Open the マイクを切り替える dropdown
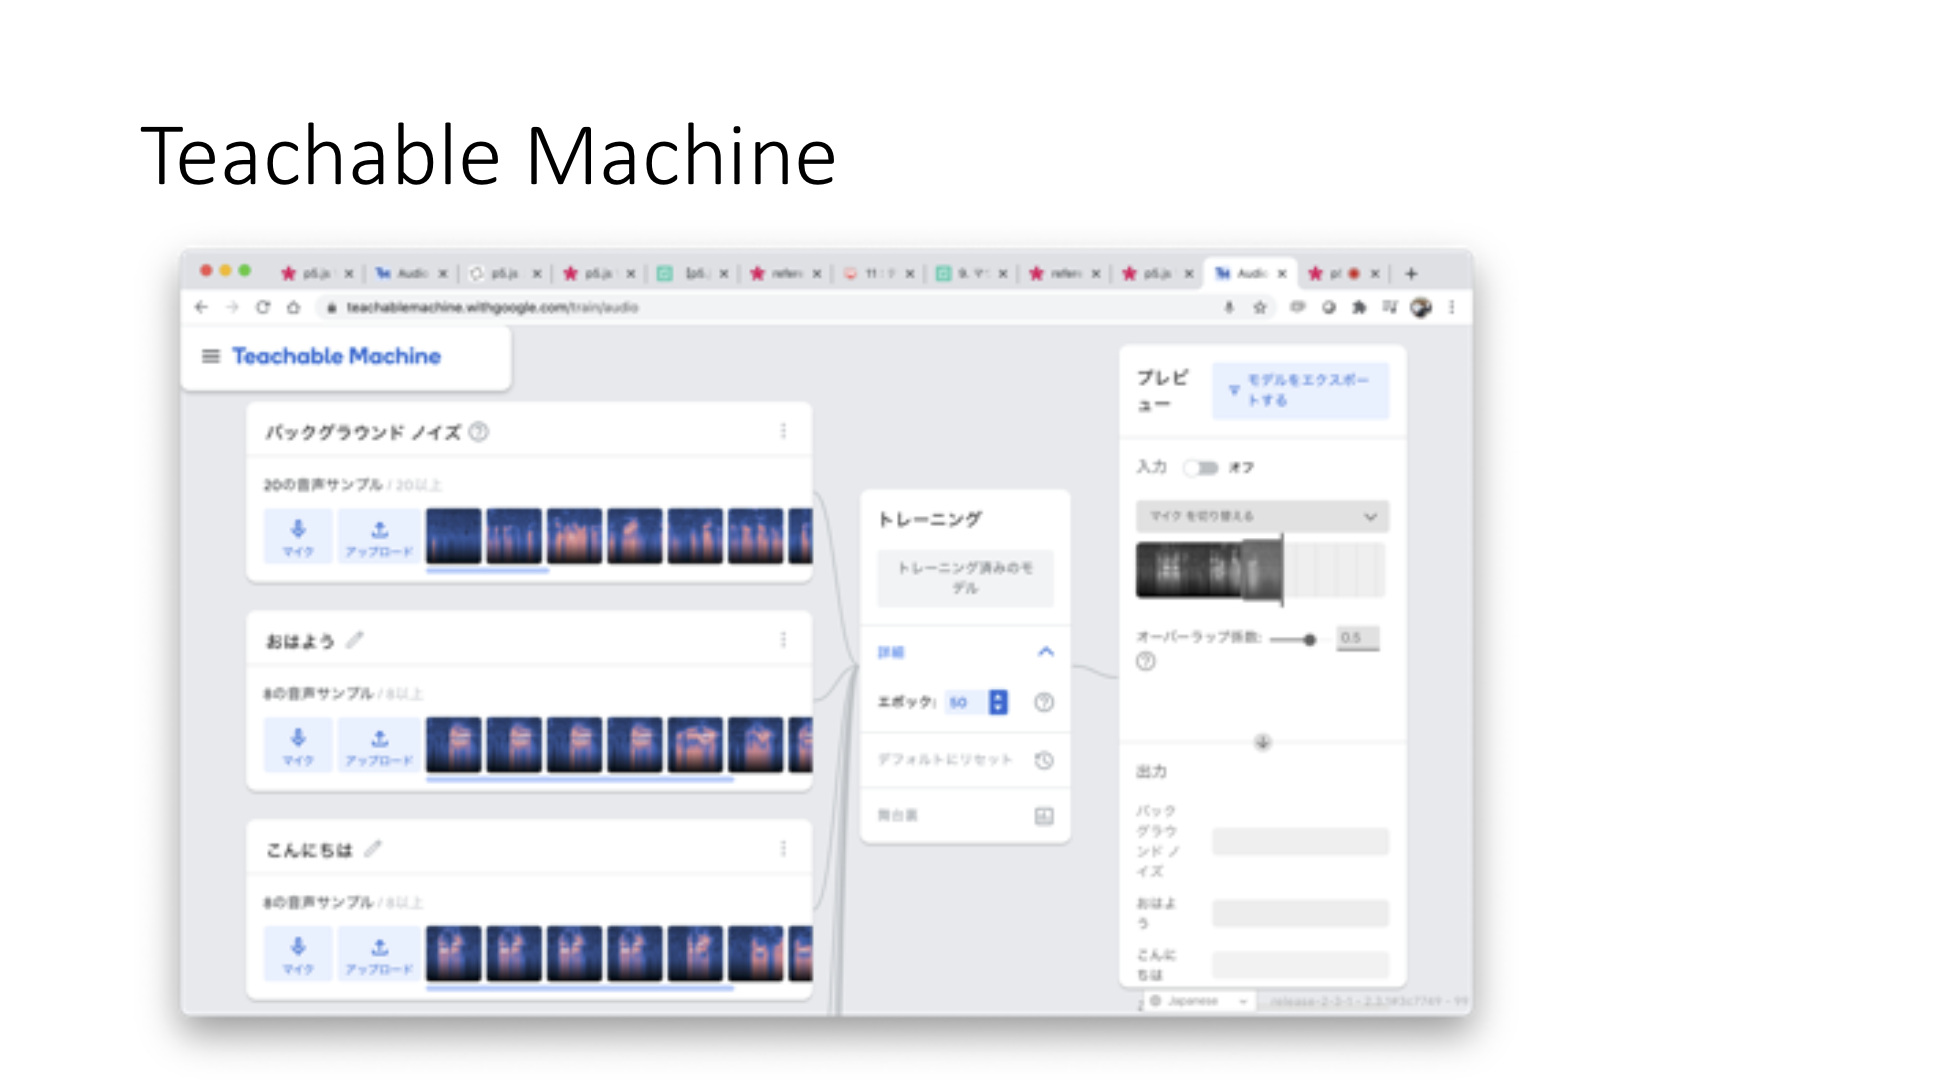Viewport: 1952px width, 1092px height. tap(1258, 516)
